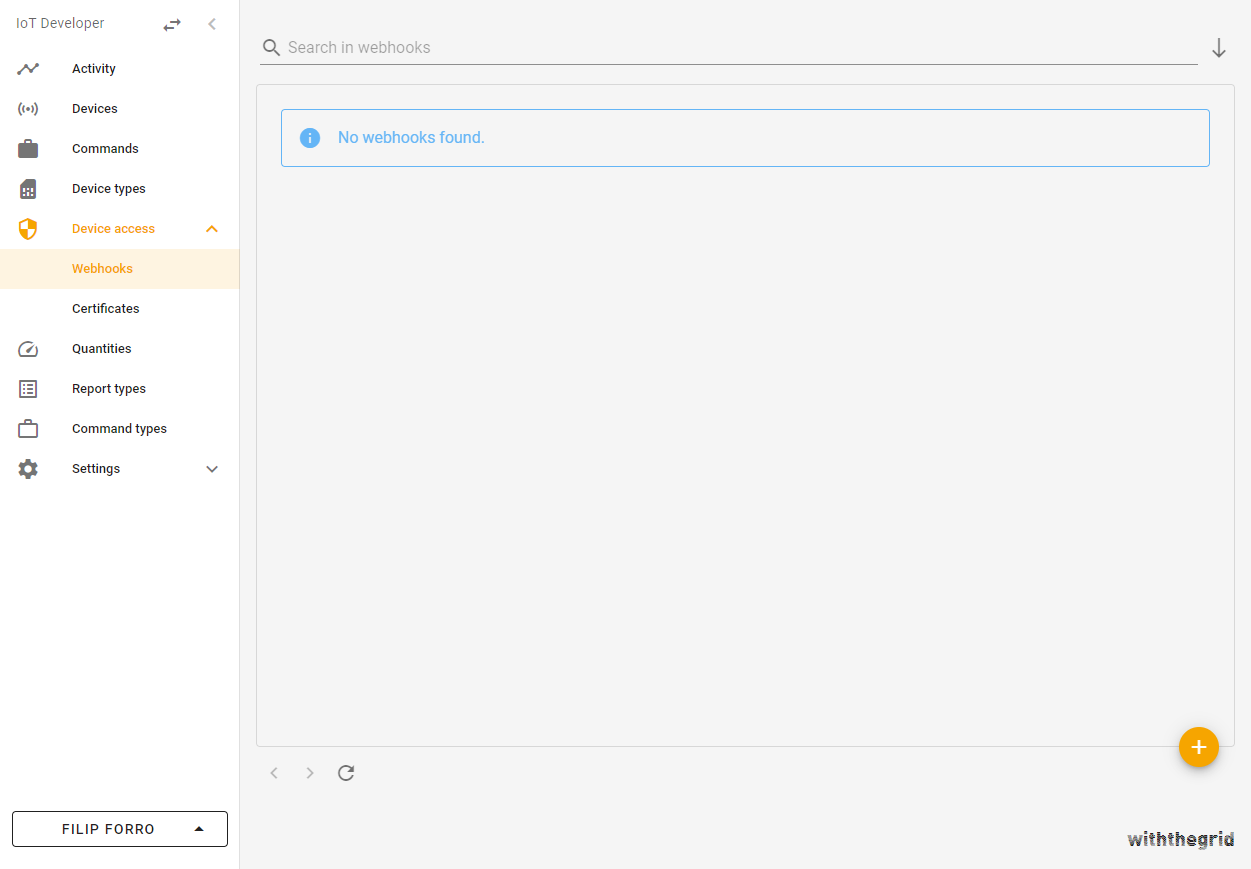Select the Devices antenna icon
The width and height of the screenshot is (1251, 869).
coord(27,108)
